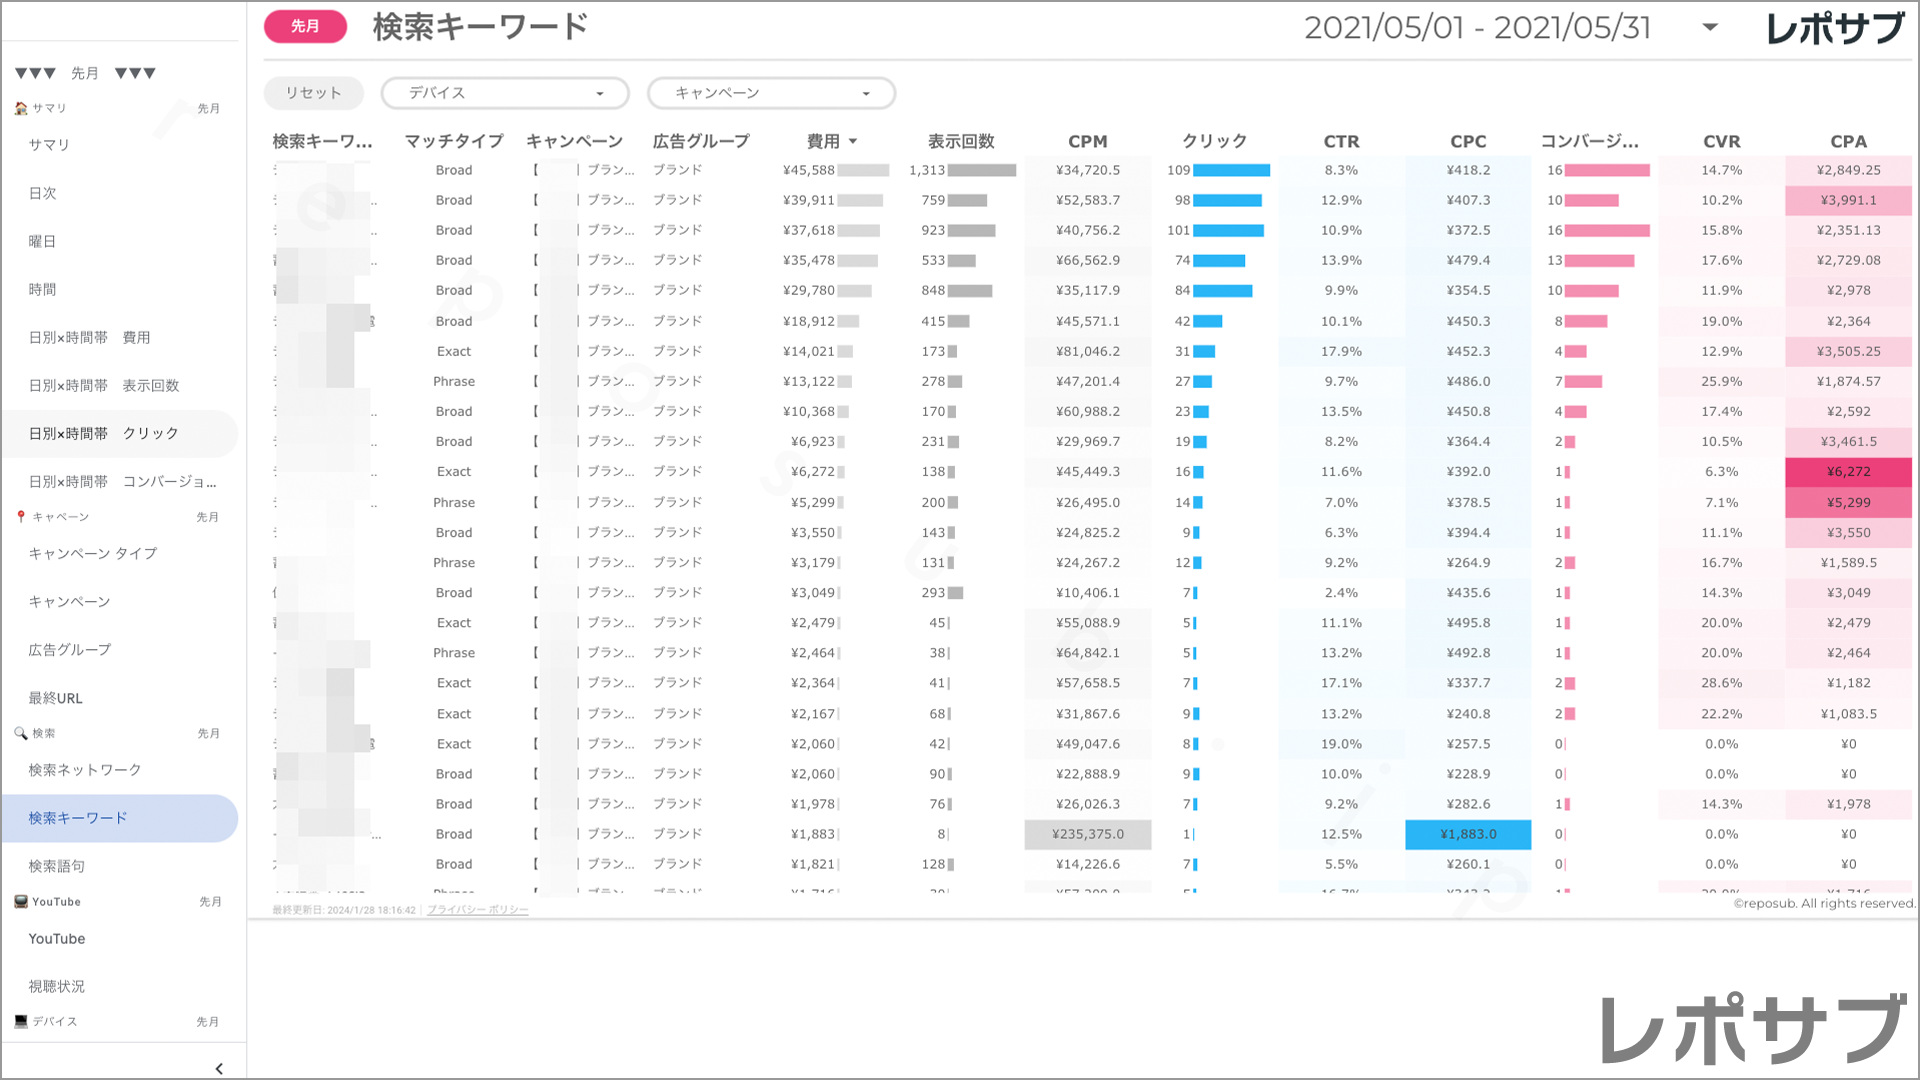Viewport: 1920px width, 1080px height.
Task: Click the sort arrow on the 費用 column
Action: tap(853, 141)
